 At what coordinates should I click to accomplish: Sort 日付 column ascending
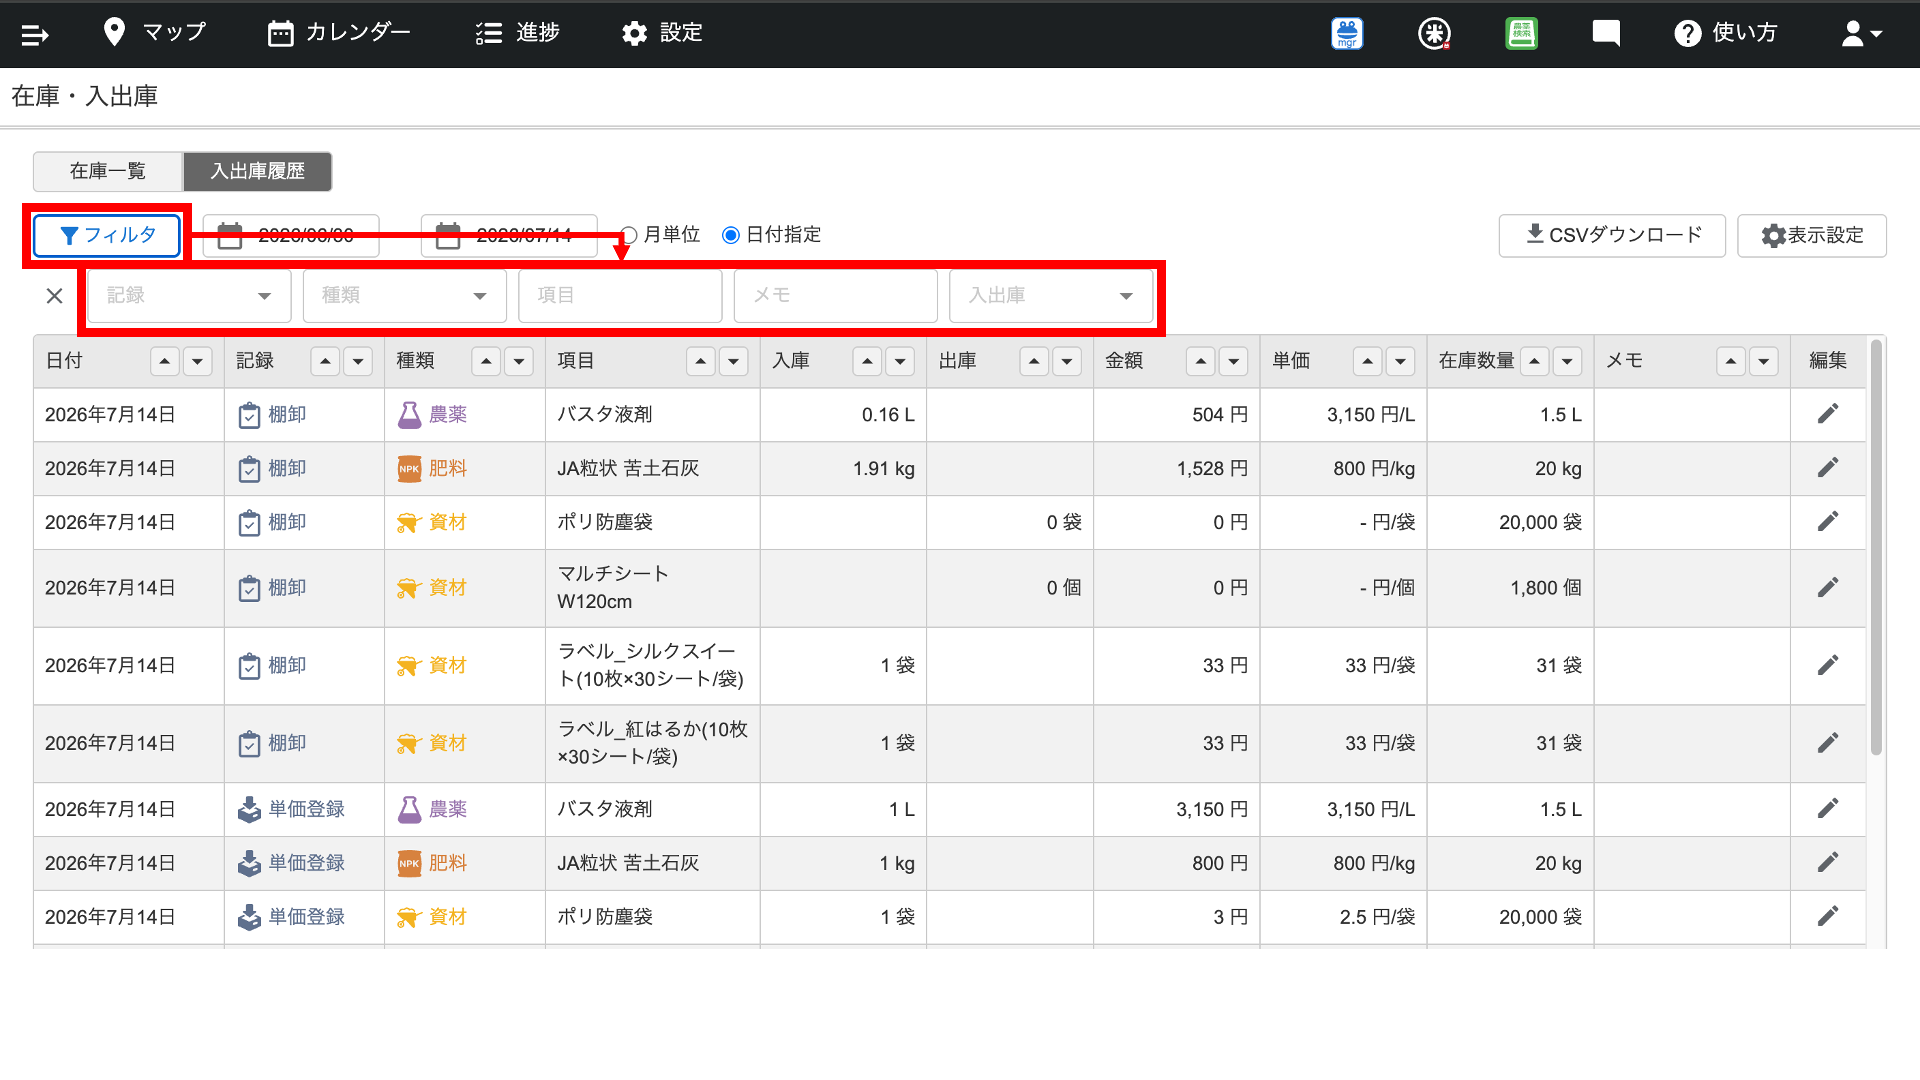[x=165, y=361]
